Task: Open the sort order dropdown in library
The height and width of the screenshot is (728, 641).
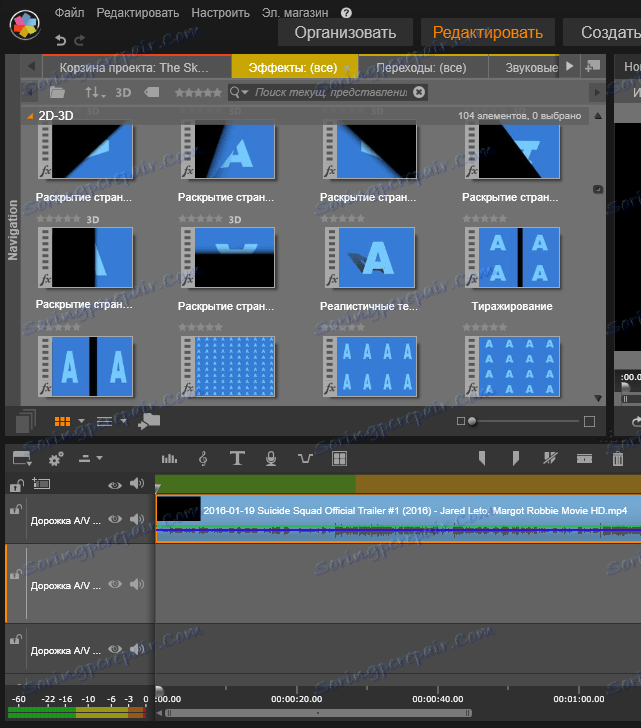Action: (94, 92)
